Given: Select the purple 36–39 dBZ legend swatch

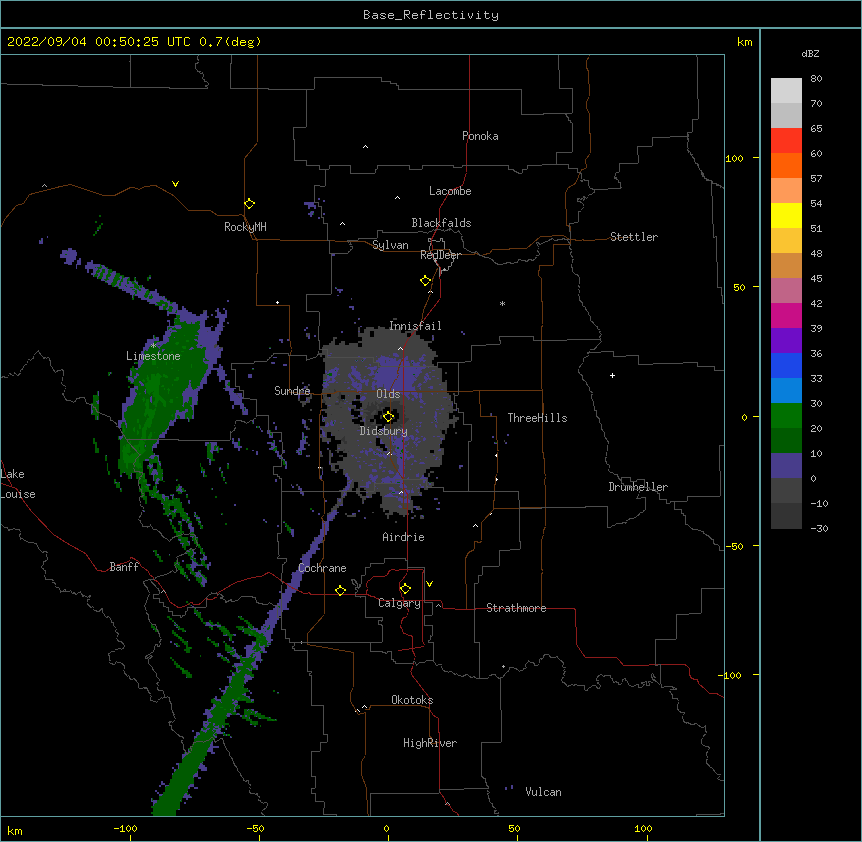Looking at the screenshot, I should [786, 341].
